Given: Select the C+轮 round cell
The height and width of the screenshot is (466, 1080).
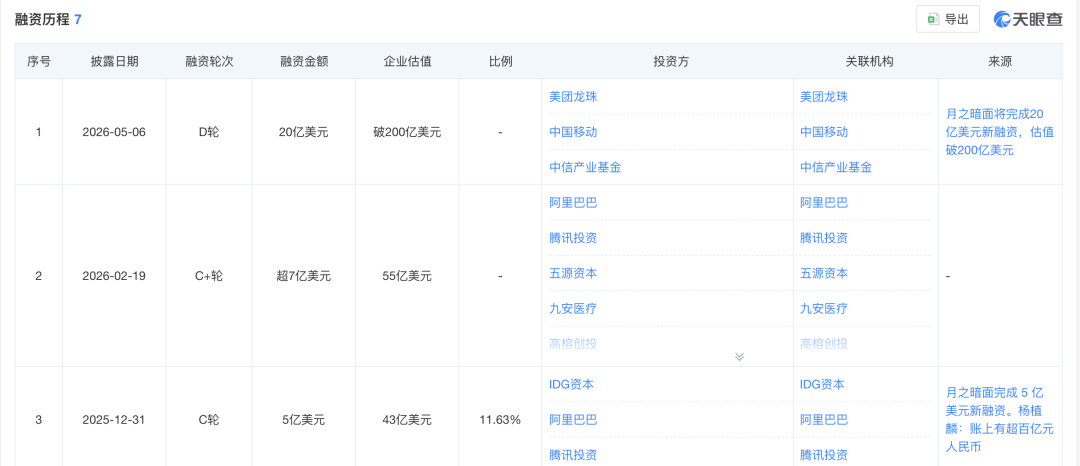Looking at the screenshot, I should coord(209,276).
